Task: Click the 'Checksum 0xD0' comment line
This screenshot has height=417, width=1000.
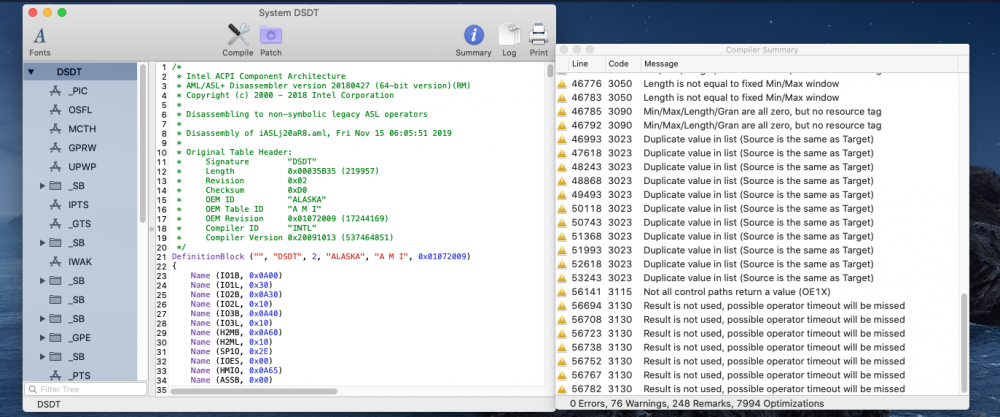Action: coord(243,190)
